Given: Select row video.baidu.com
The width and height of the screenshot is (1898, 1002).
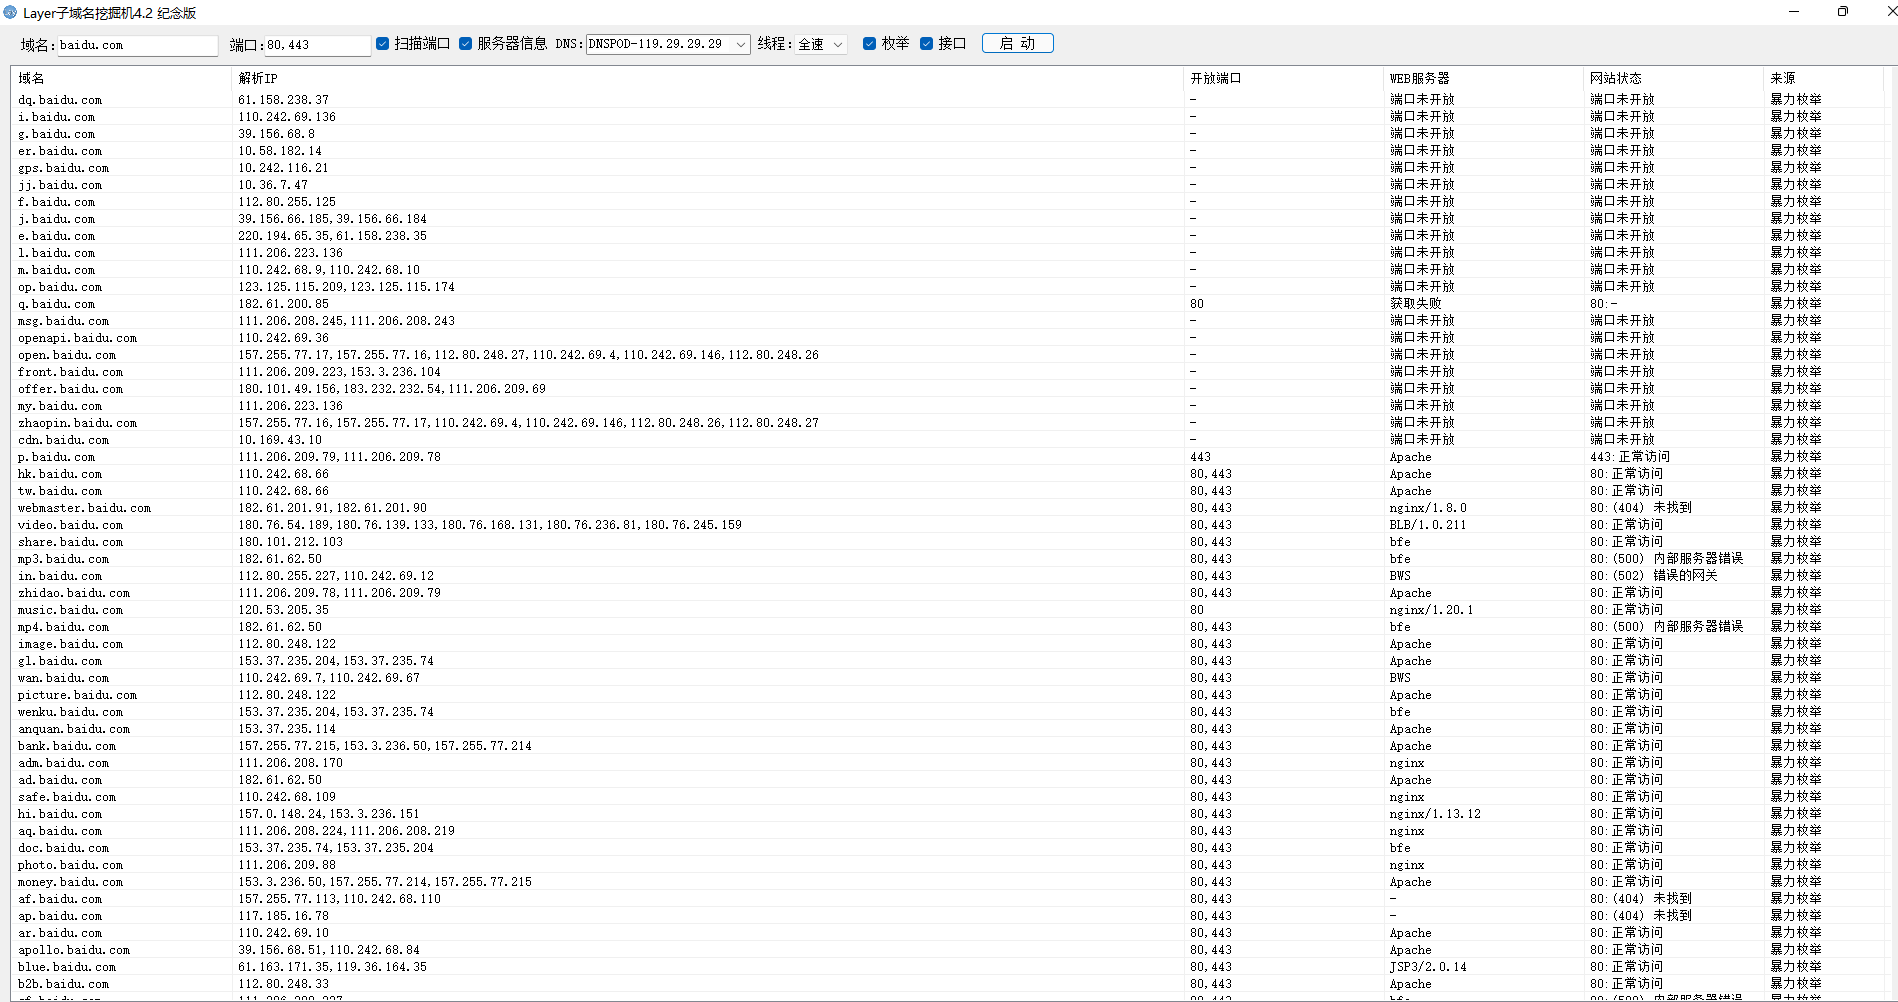Looking at the screenshot, I should [x=948, y=525].
